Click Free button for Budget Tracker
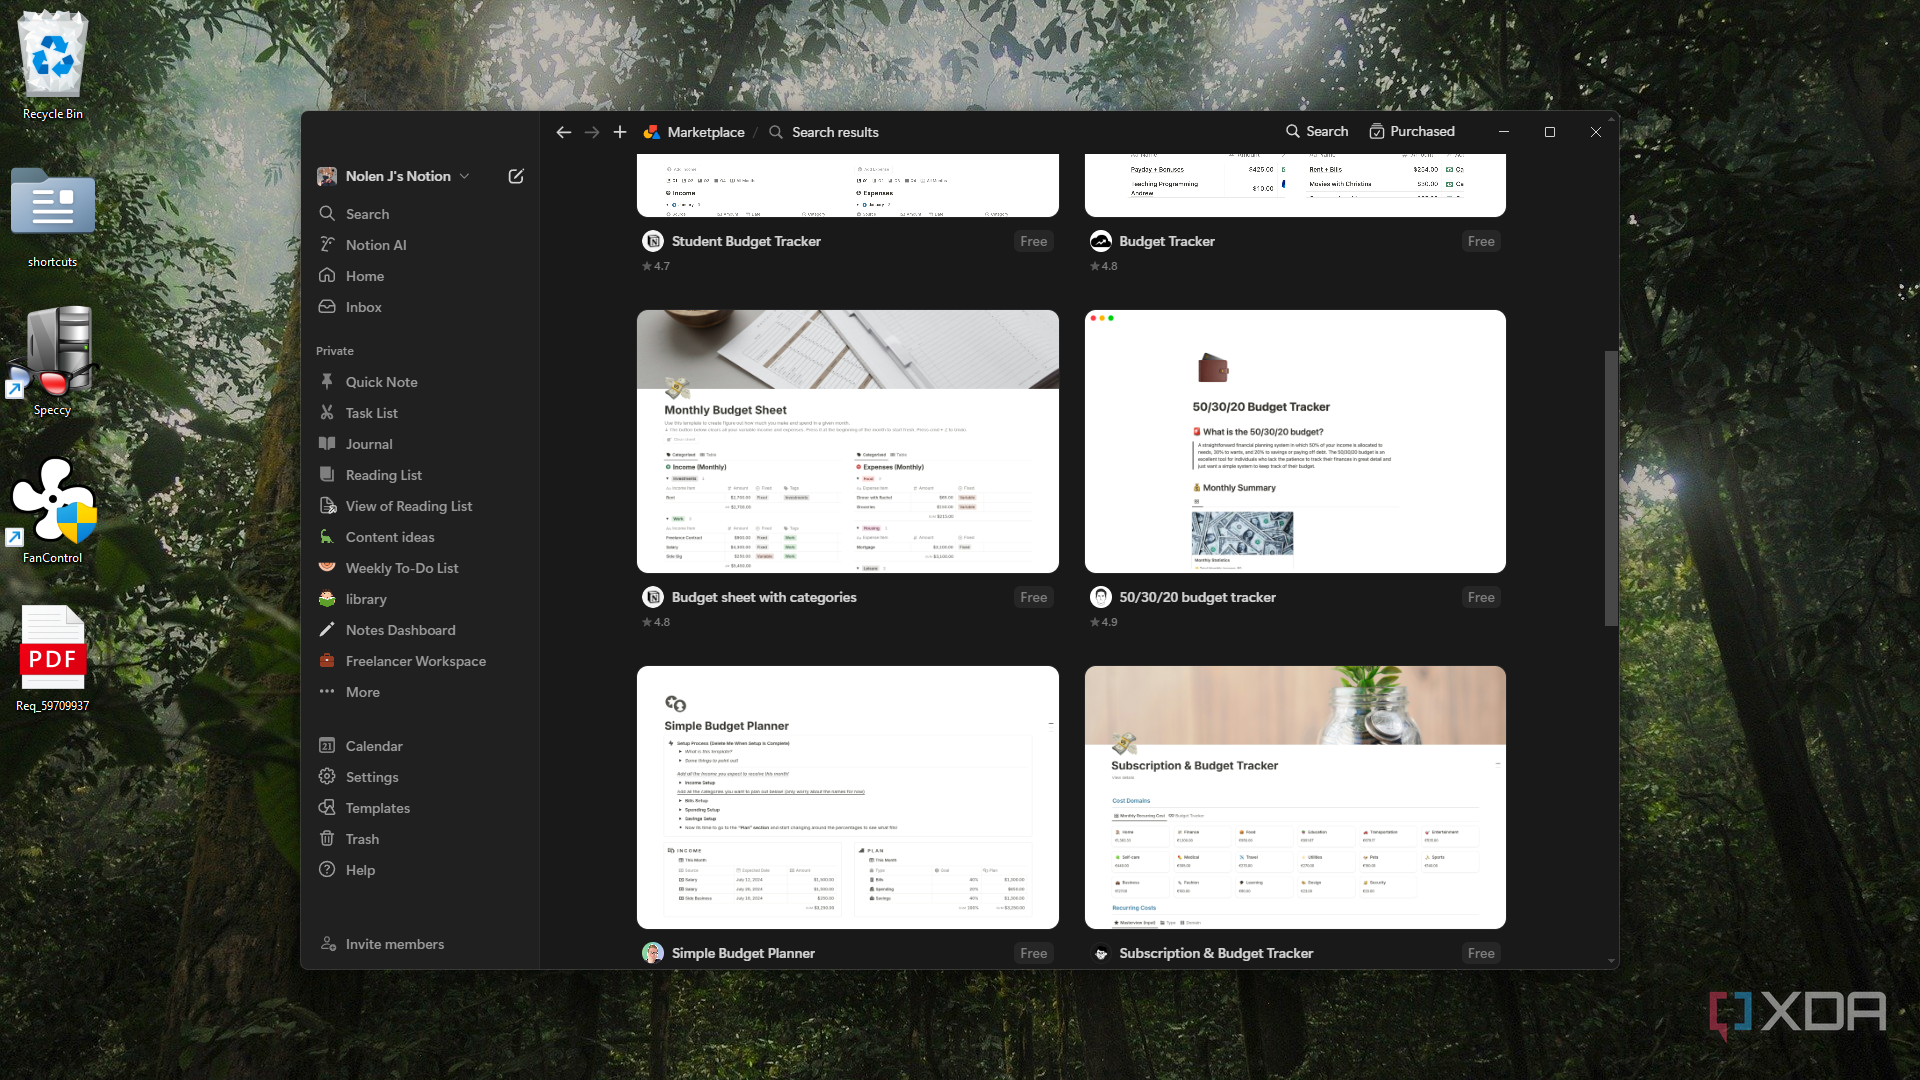The width and height of the screenshot is (1920, 1080). 1481,241
